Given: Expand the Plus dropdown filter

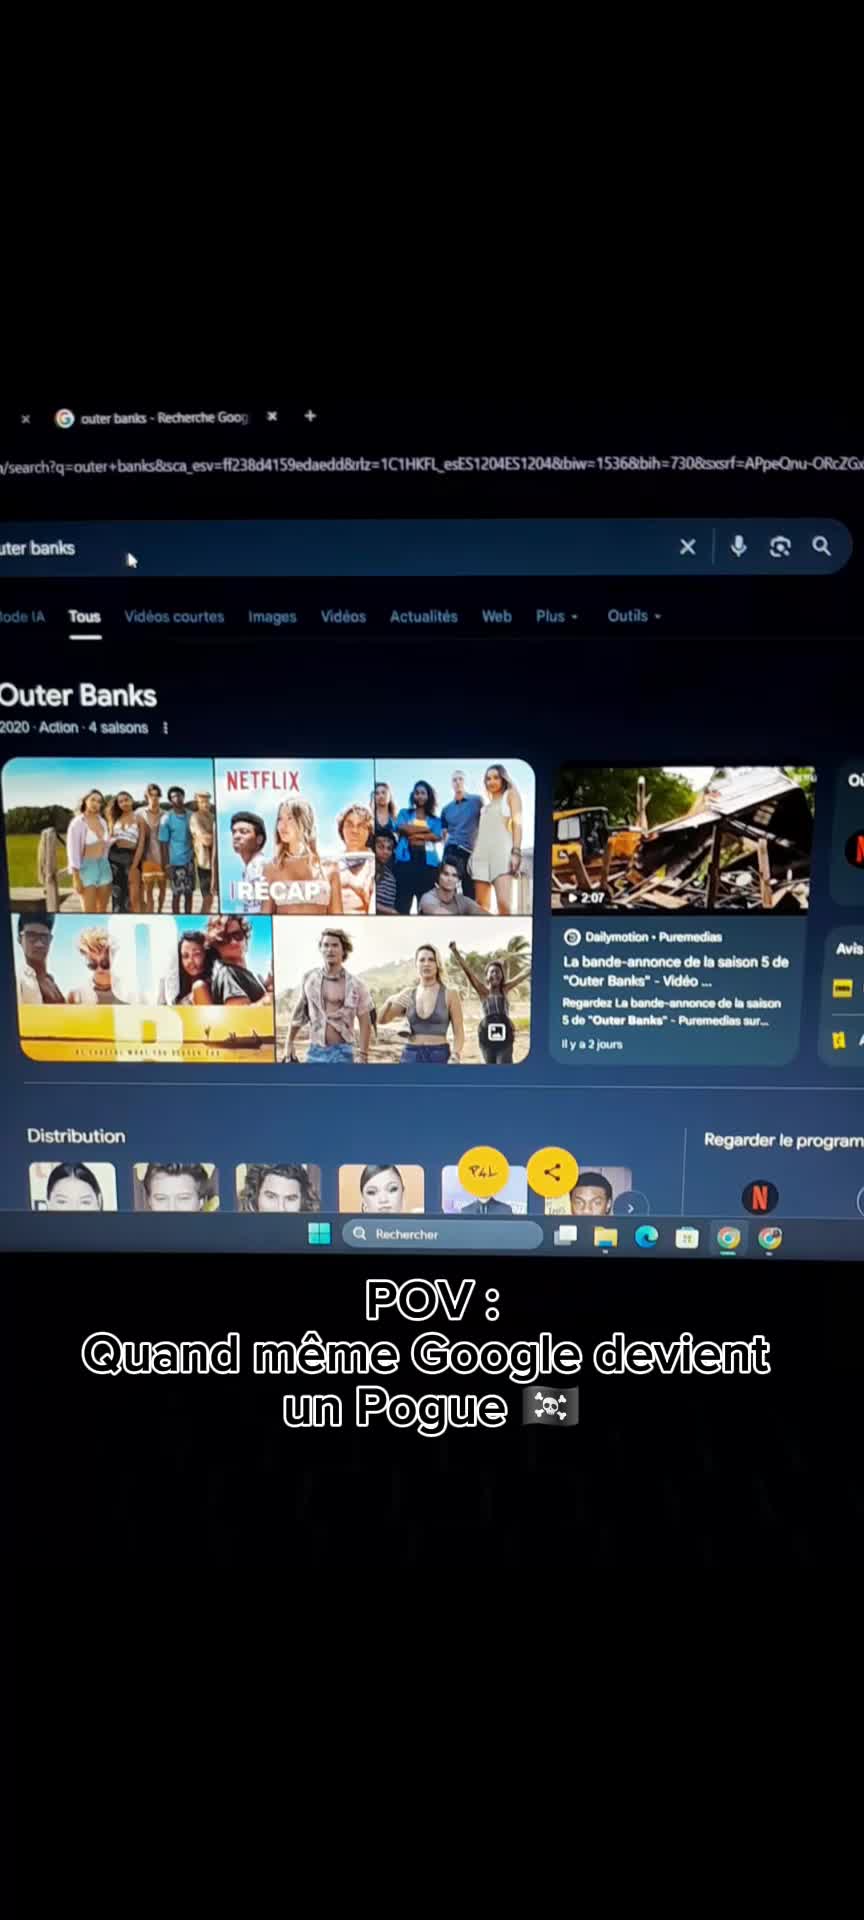Looking at the screenshot, I should click(x=557, y=616).
